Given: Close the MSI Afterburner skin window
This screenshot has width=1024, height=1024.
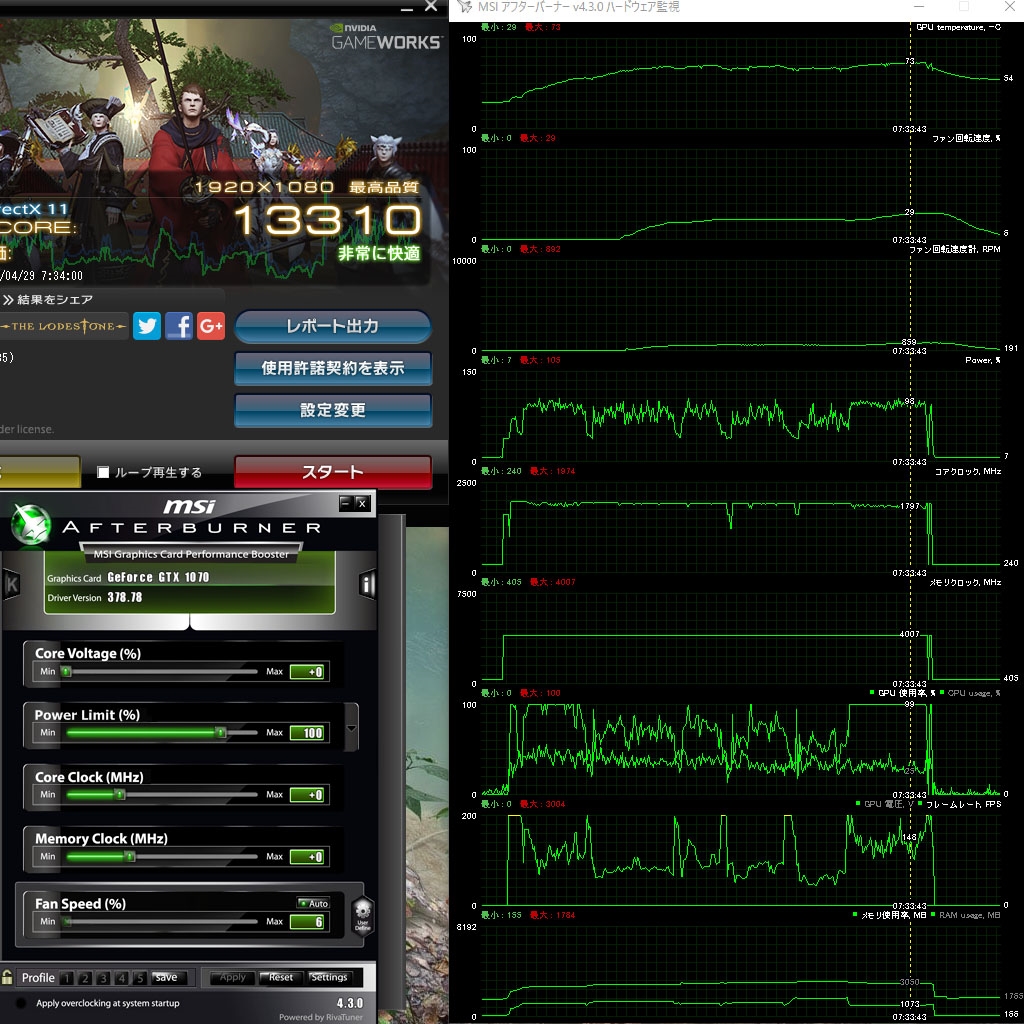Looking at the screenshot, I should point(362,502).
